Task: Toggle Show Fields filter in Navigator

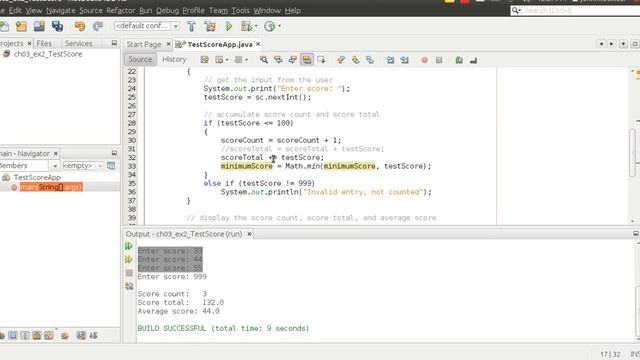Action: pos(13,336)
